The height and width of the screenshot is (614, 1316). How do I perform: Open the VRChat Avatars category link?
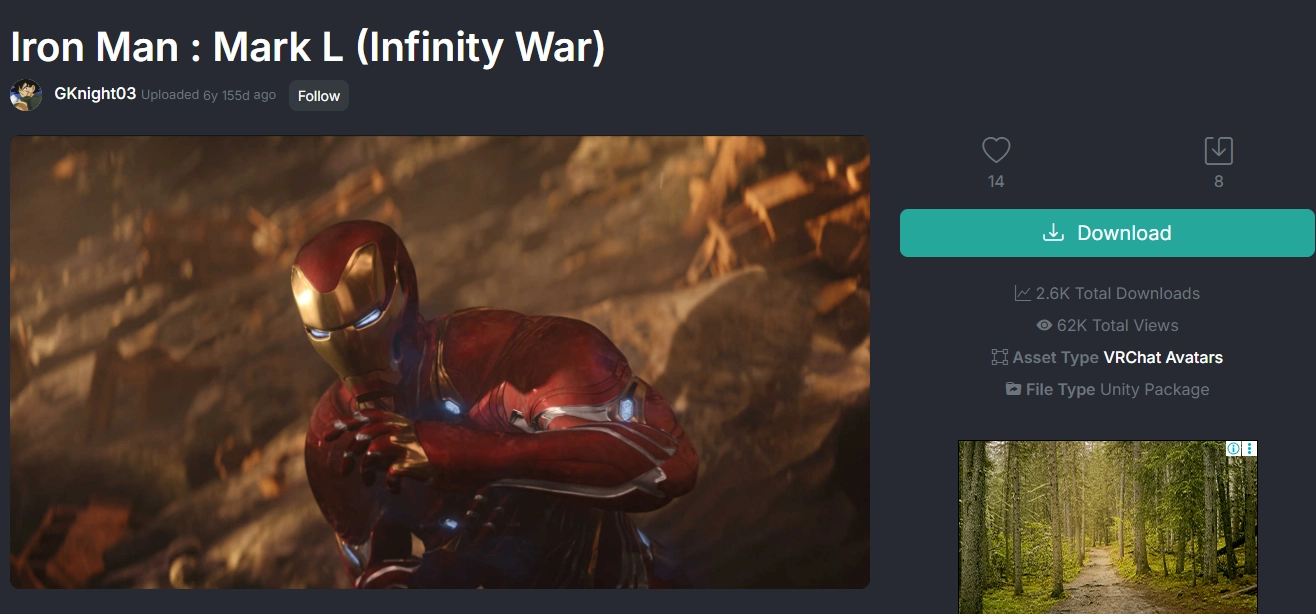click(x=1163, y=357)
